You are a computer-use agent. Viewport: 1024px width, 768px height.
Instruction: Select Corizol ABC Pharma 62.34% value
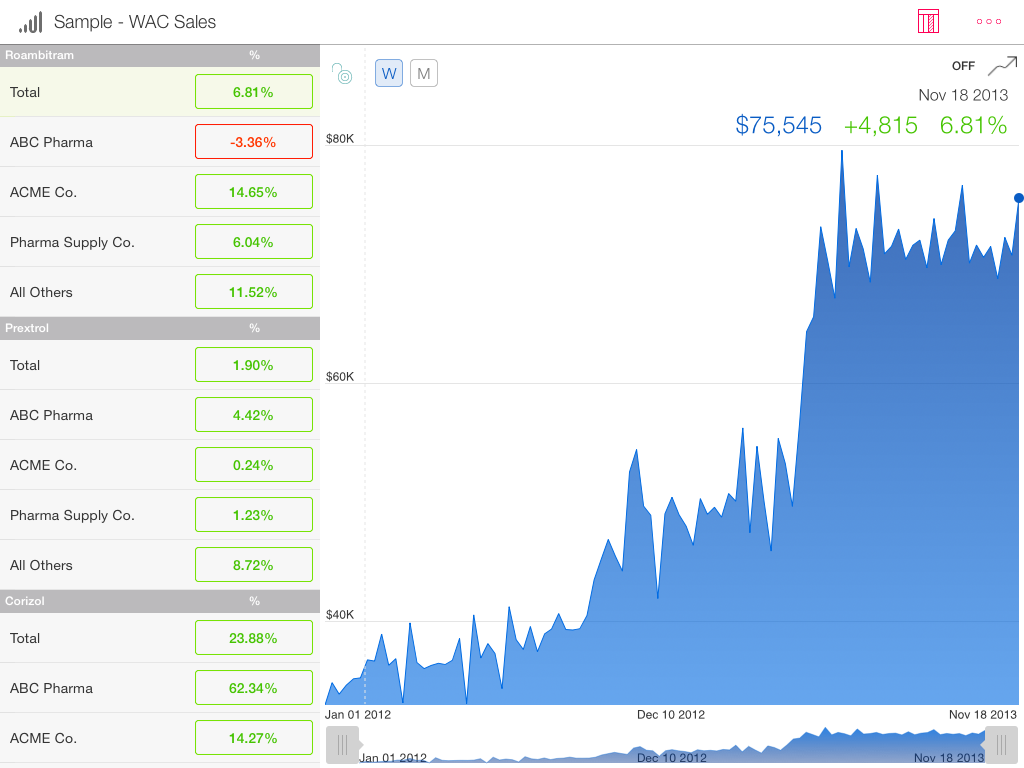click(254, 688)
